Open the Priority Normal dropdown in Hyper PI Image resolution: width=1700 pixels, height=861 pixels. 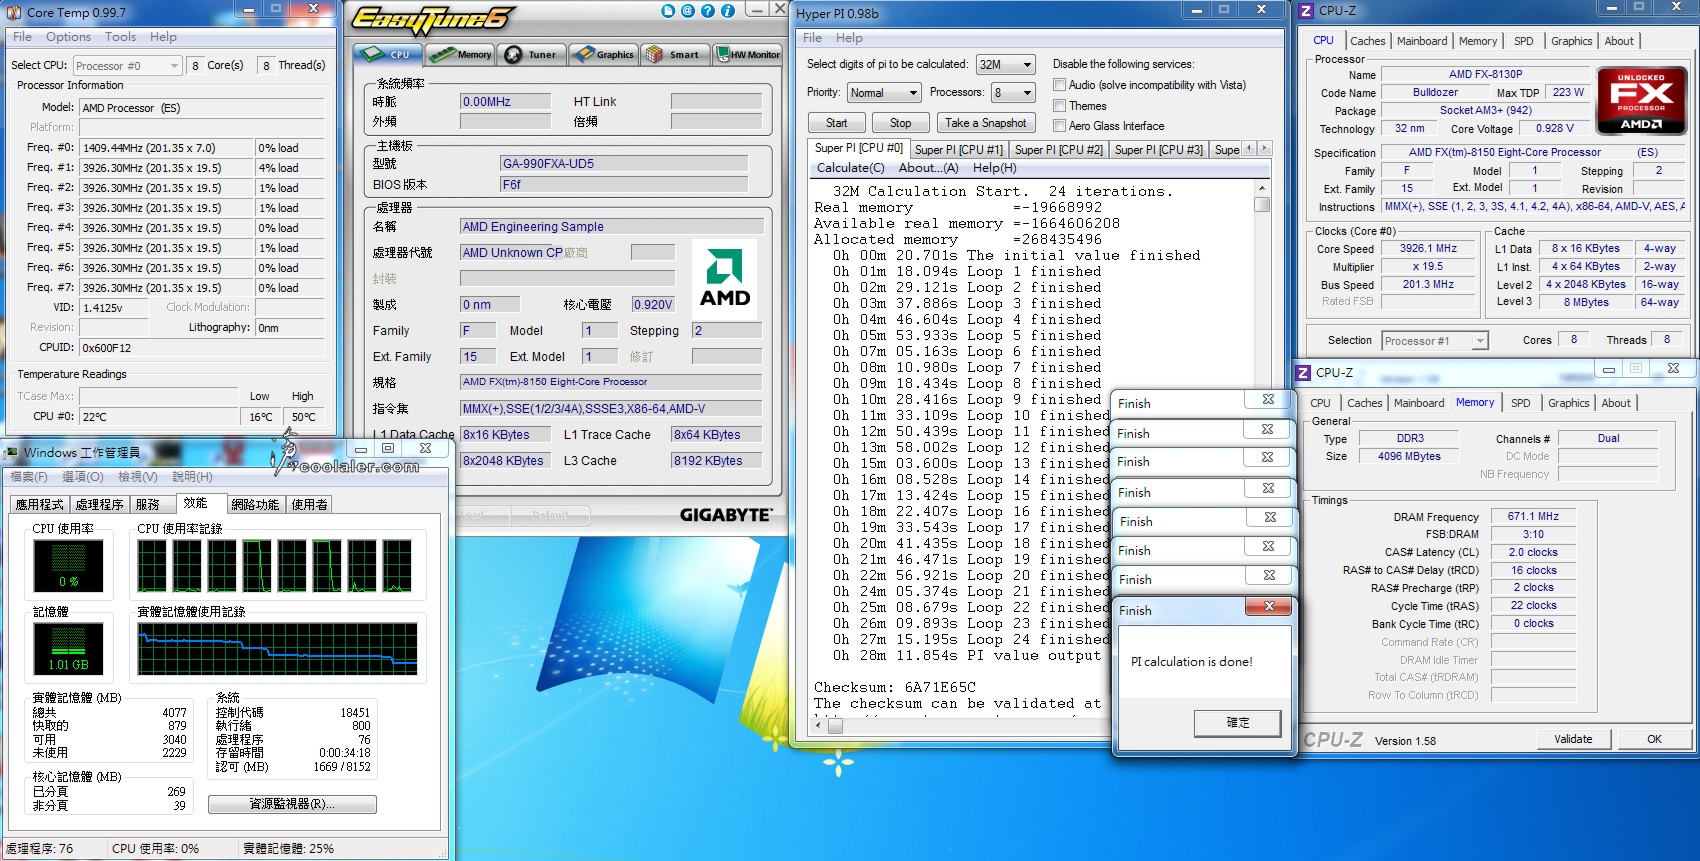(x=883, y=92)
